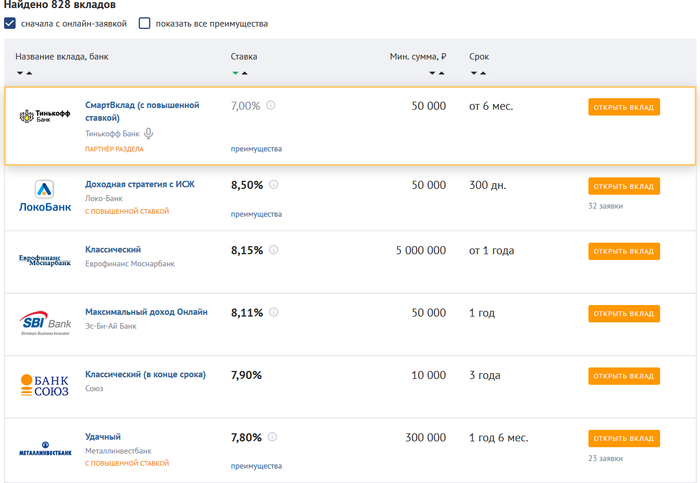Click 'ПАРТНЁР РАЗДЕЛА' label

click(x=114, y=149)
